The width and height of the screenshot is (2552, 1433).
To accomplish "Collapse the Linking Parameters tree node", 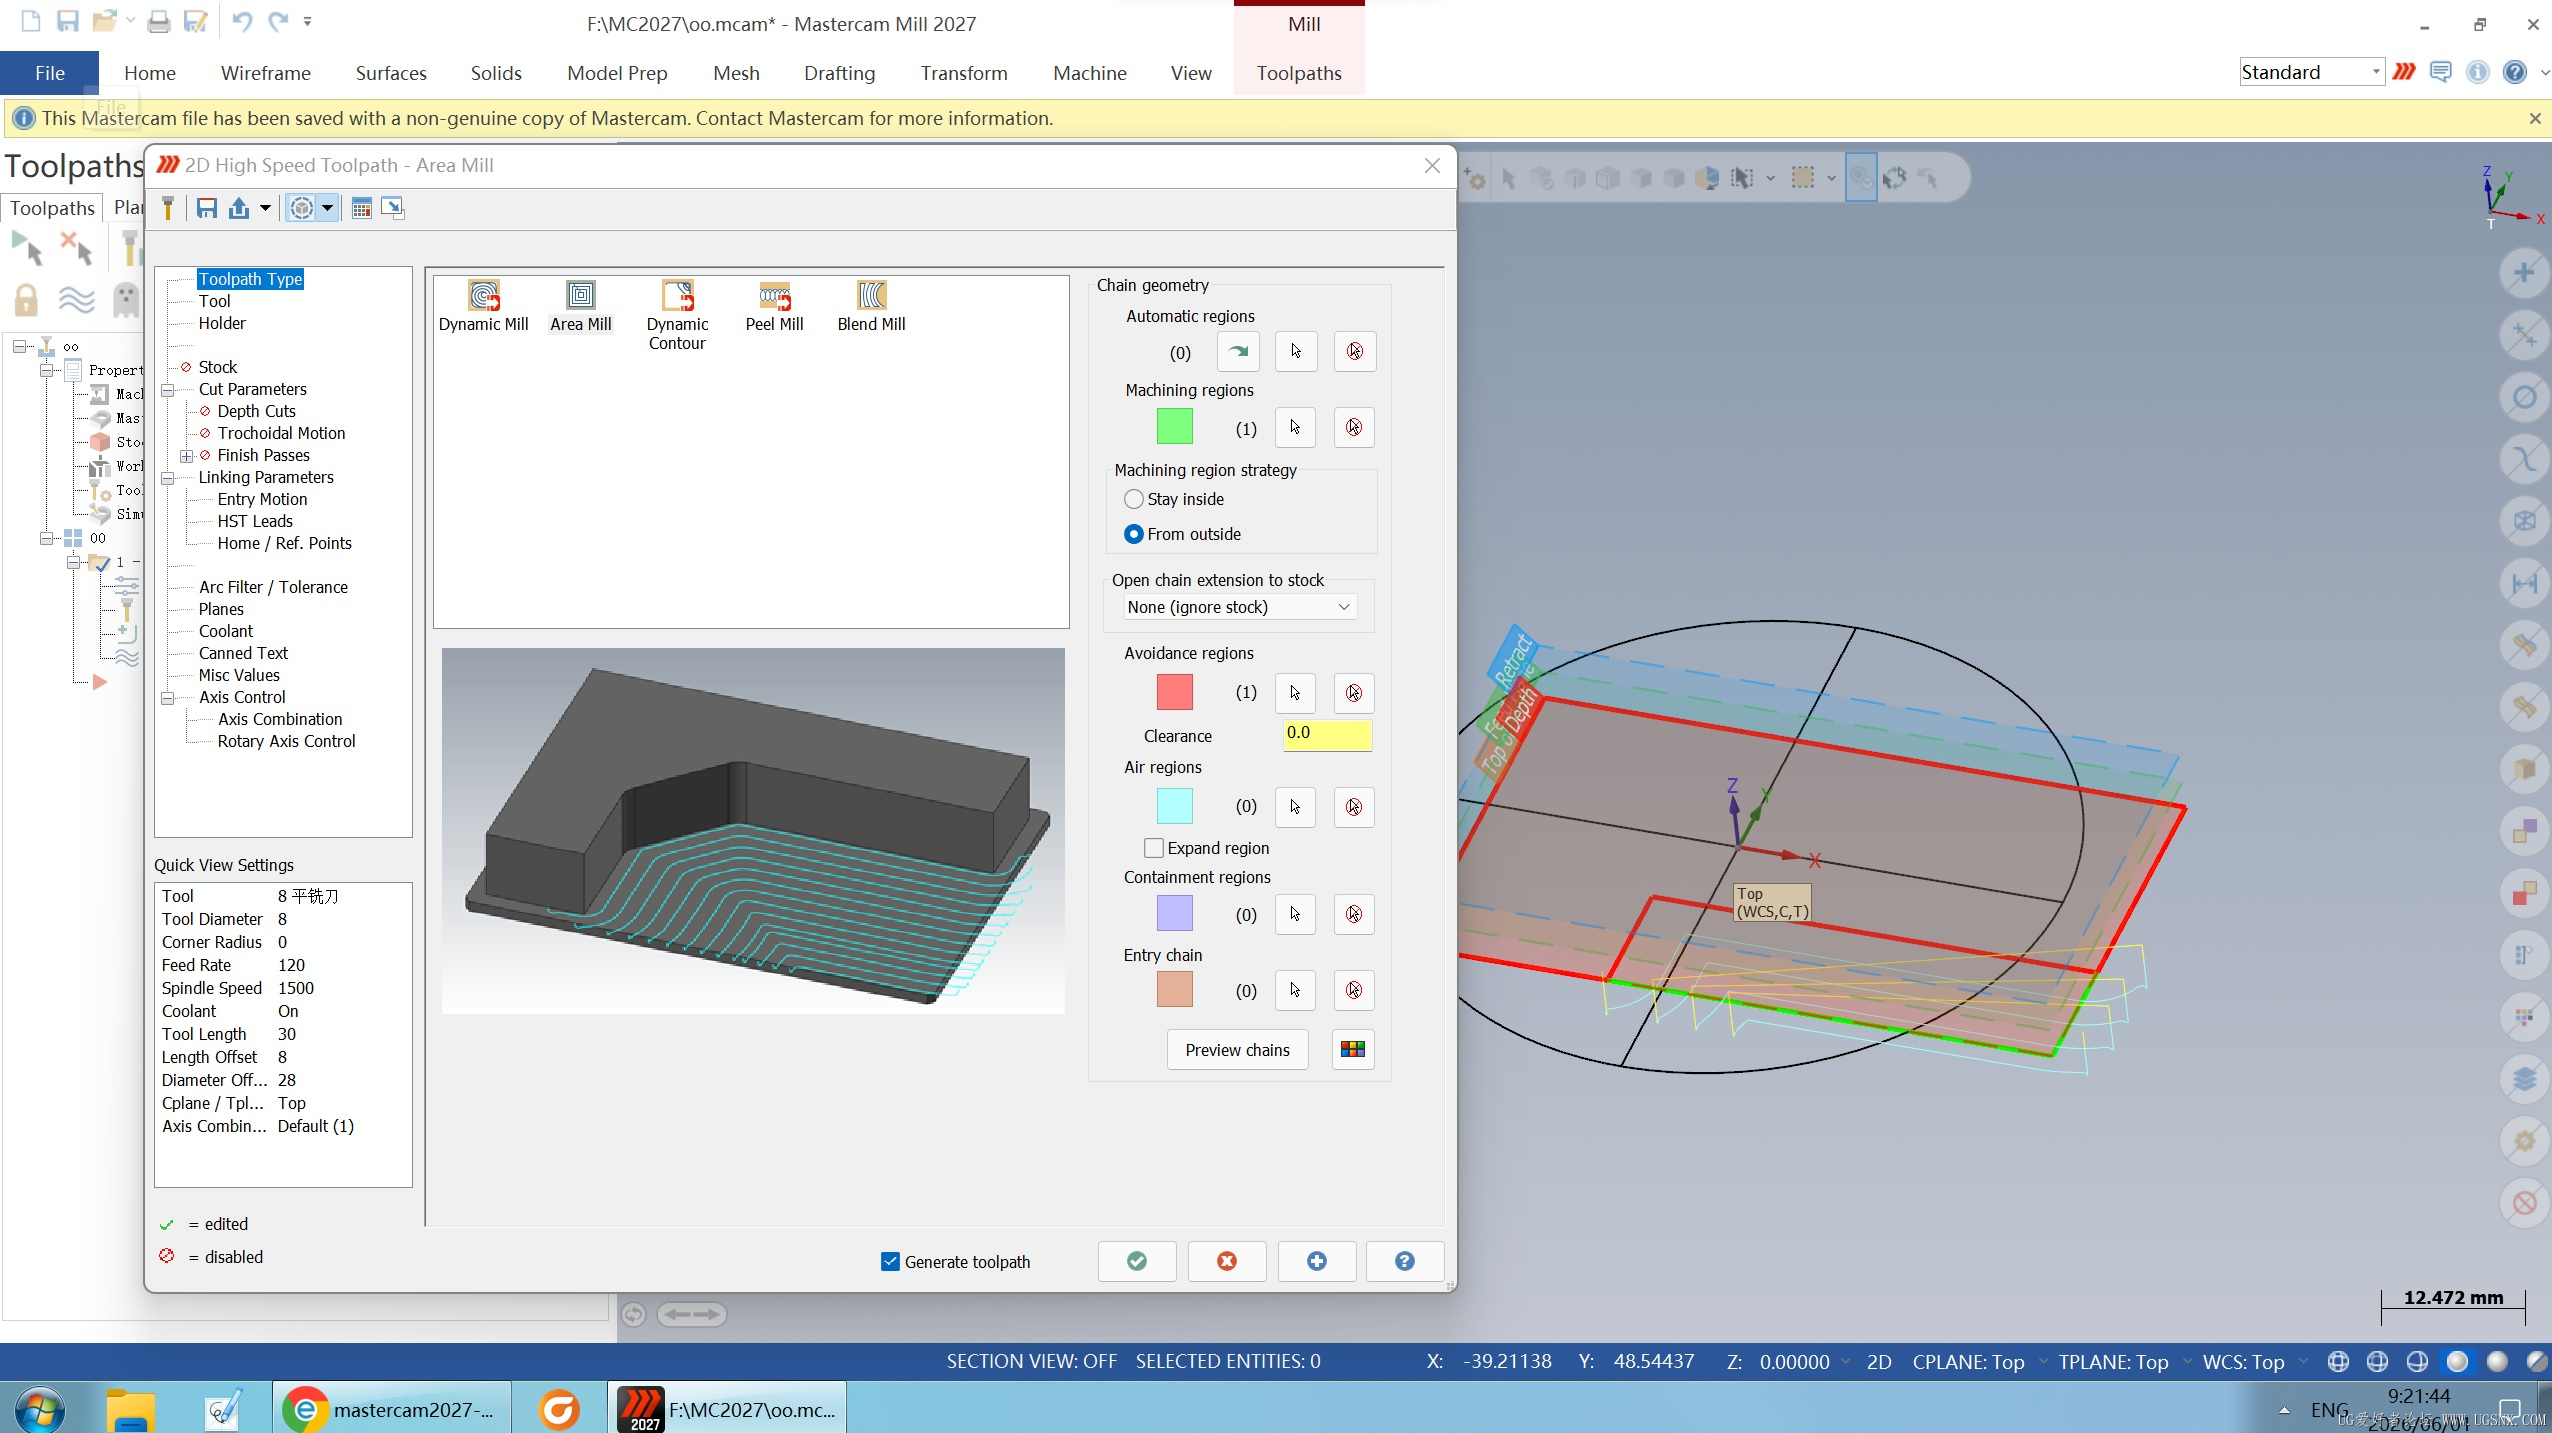I will (x=168, y=478).
